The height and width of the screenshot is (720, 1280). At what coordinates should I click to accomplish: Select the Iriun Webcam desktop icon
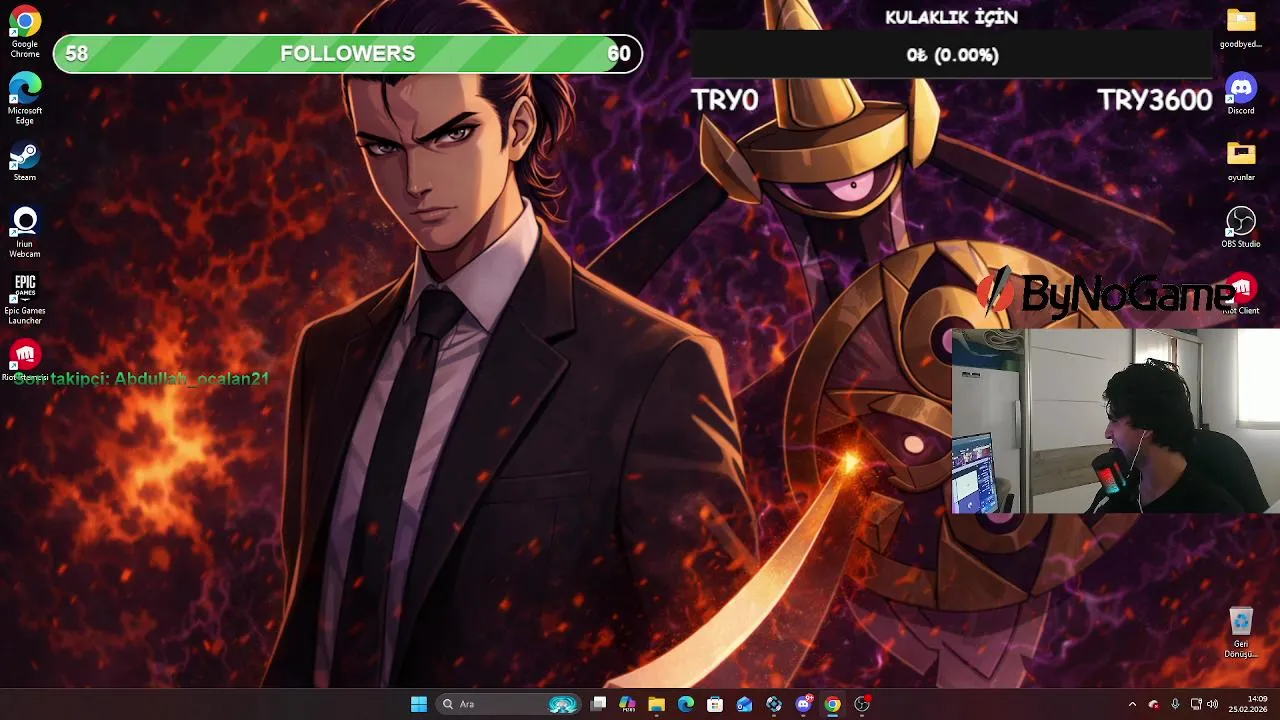[25, 232]
